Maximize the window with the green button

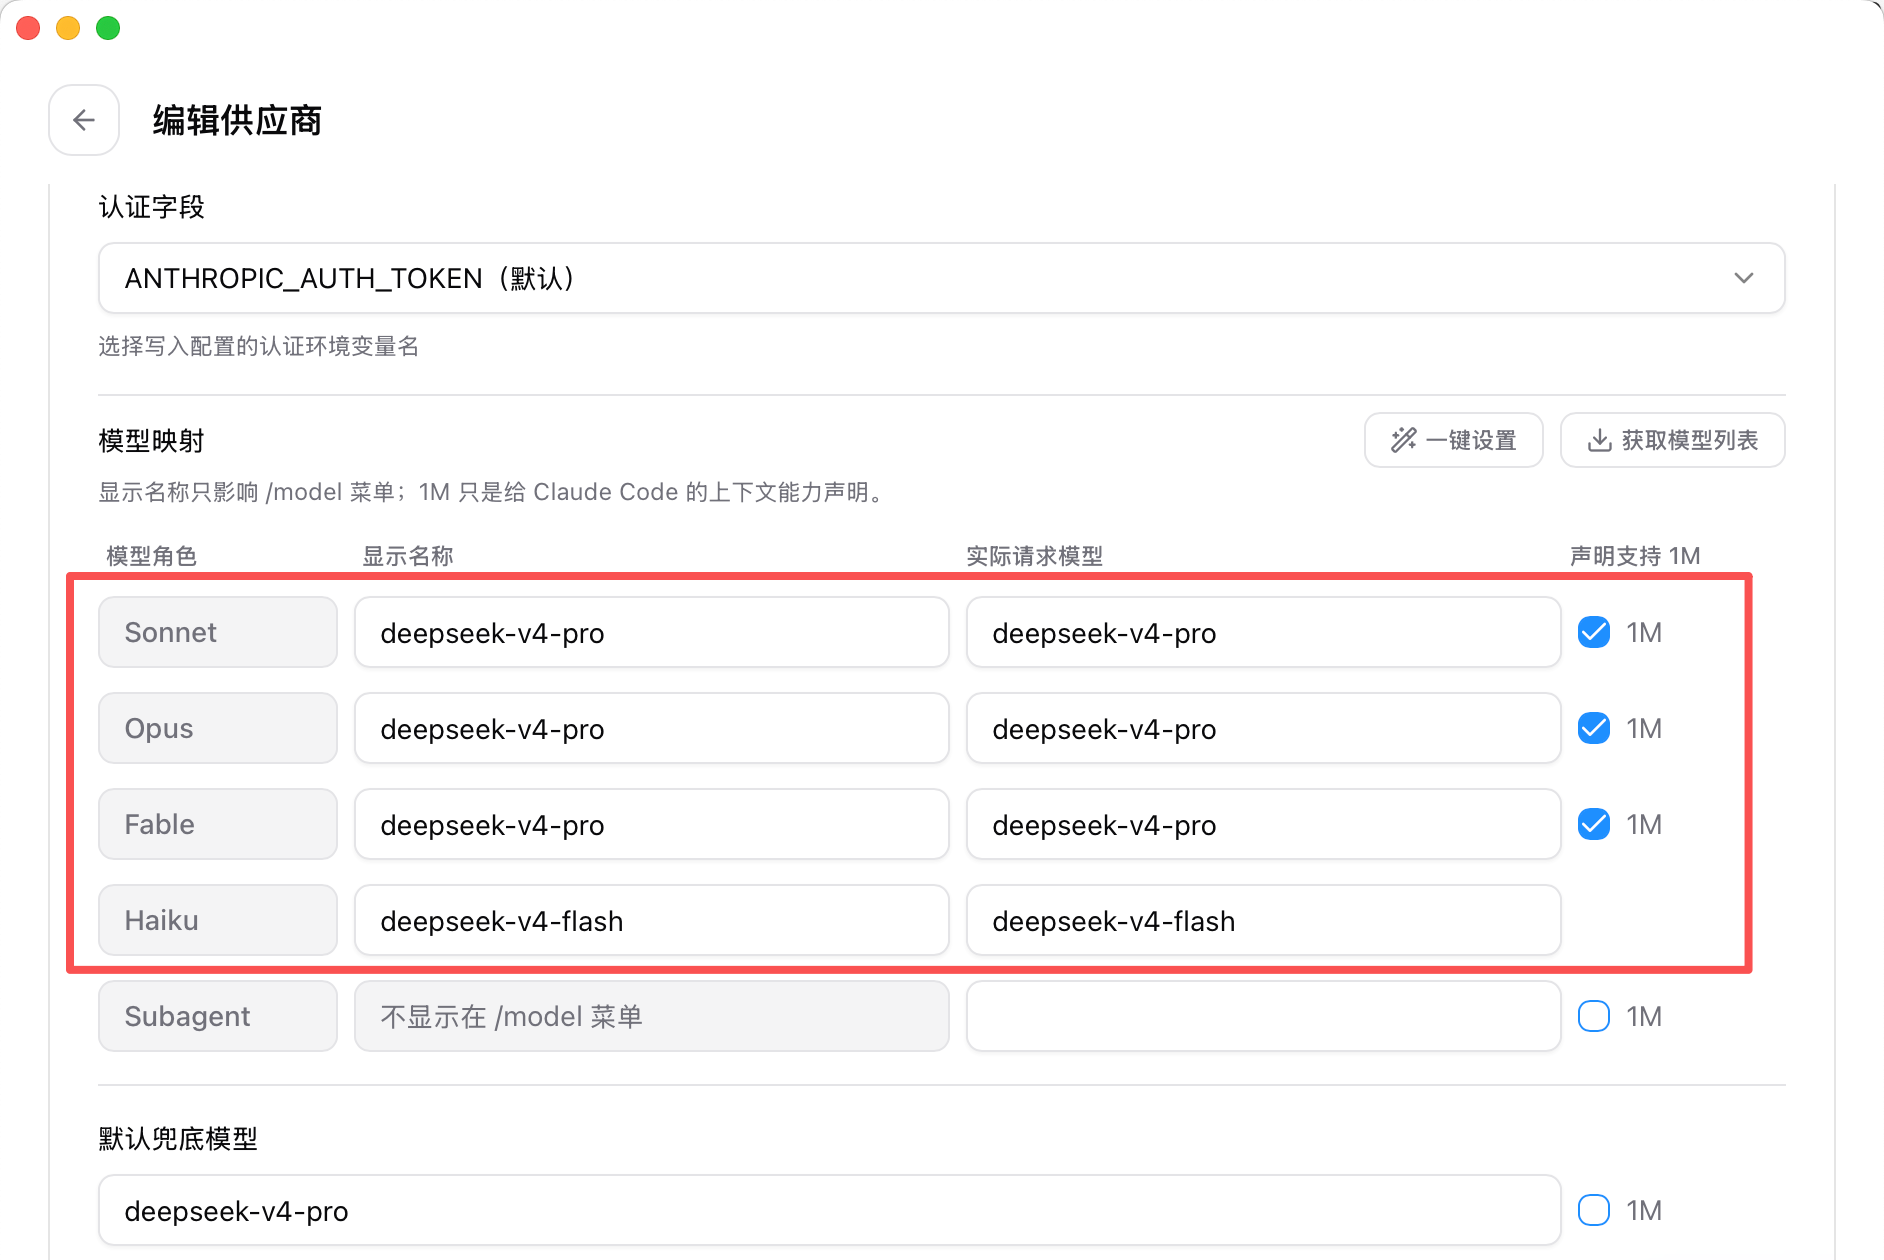point(108,28)
